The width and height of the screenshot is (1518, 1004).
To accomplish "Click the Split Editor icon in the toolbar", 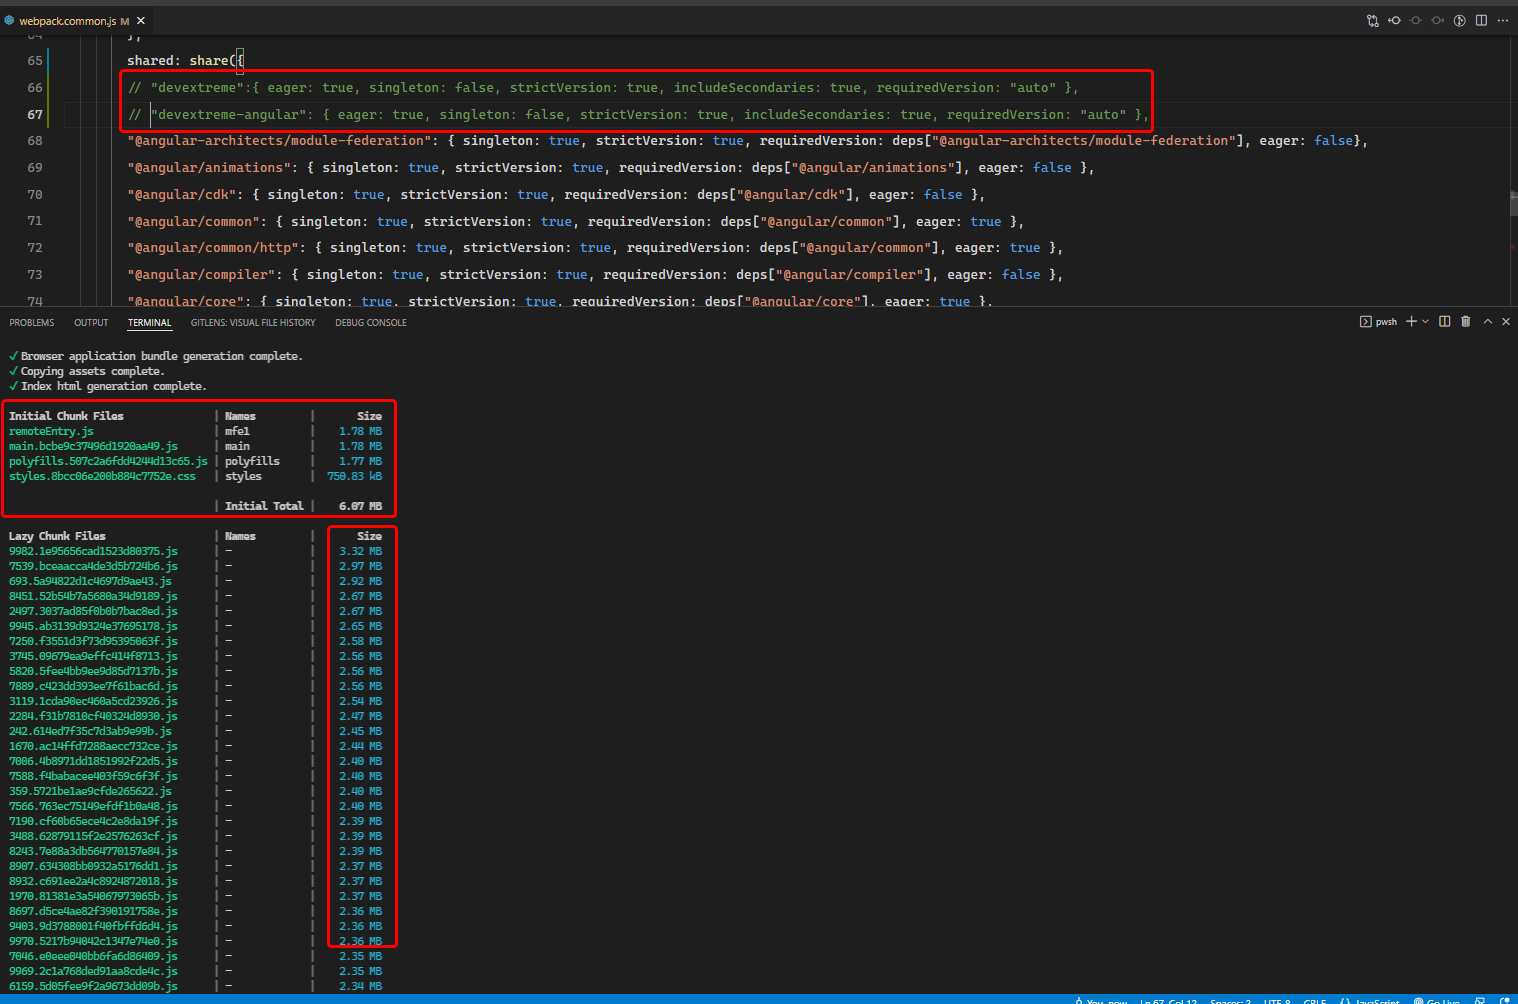I will pyautogui.click(x=1481, y=20).
